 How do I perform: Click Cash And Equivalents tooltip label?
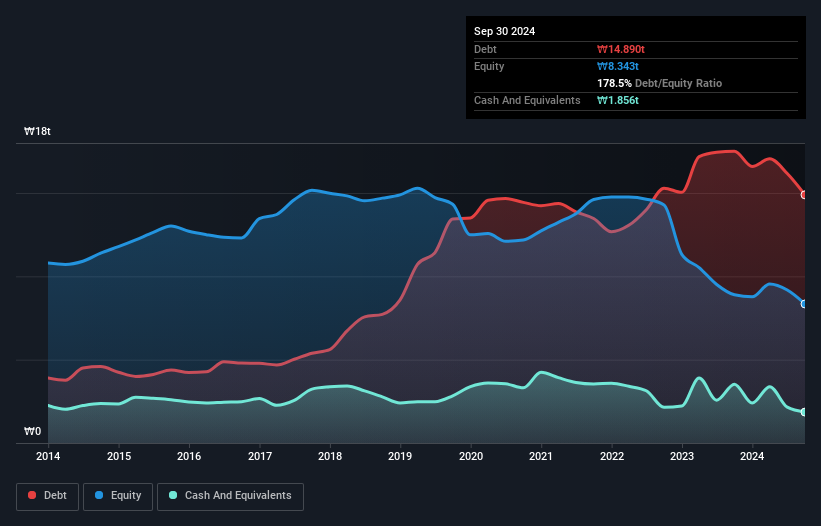coord(527,100)
